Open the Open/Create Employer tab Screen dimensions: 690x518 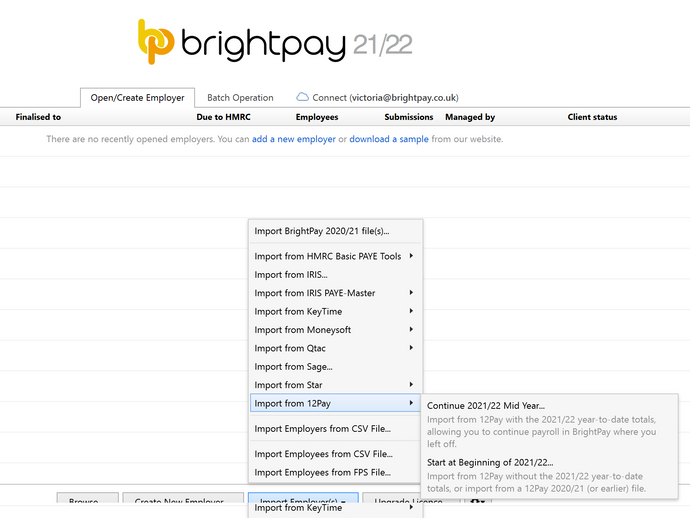pyautogui.click(x=137, y=98)
